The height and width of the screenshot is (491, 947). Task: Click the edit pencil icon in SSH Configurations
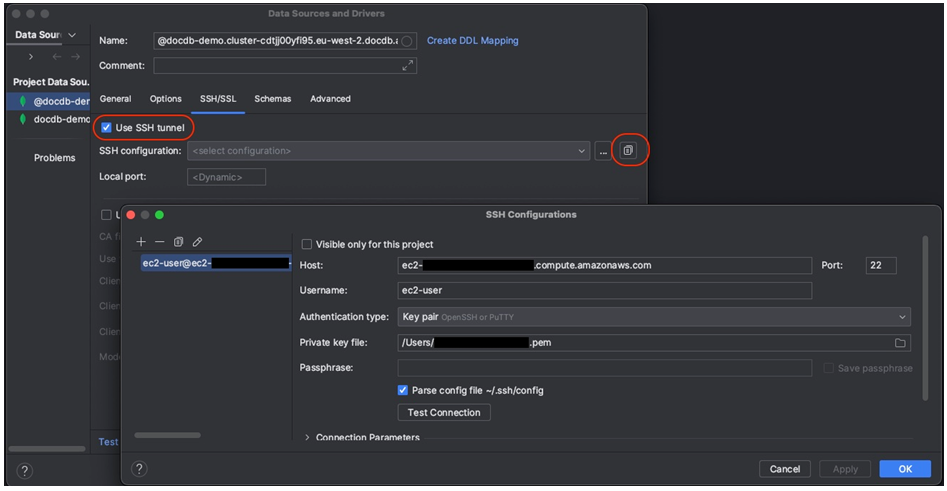click(x=197, y=242)
